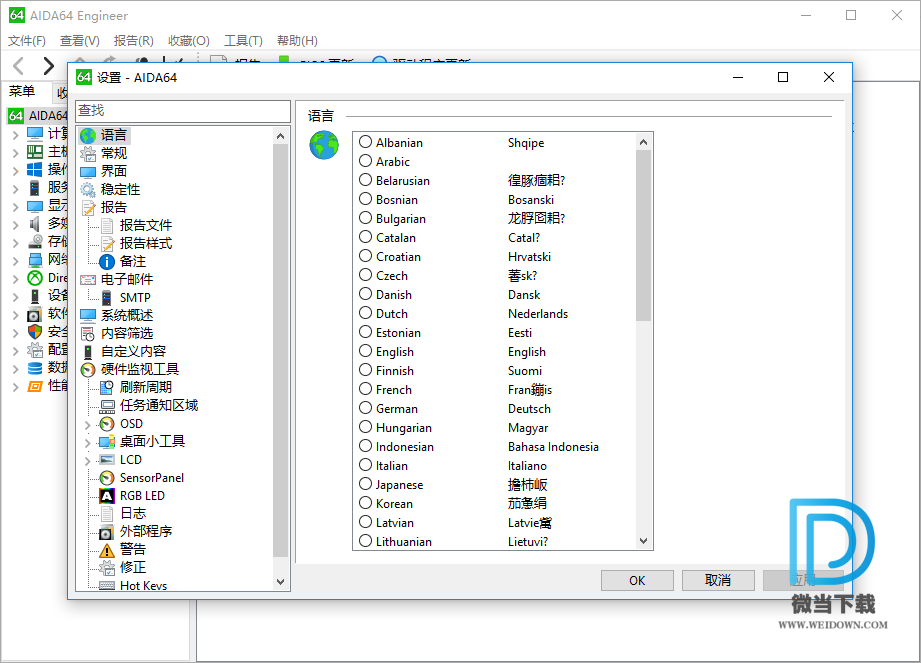Open the 文件(F) menu
The image size is (921, 663).
click(27, 41)
